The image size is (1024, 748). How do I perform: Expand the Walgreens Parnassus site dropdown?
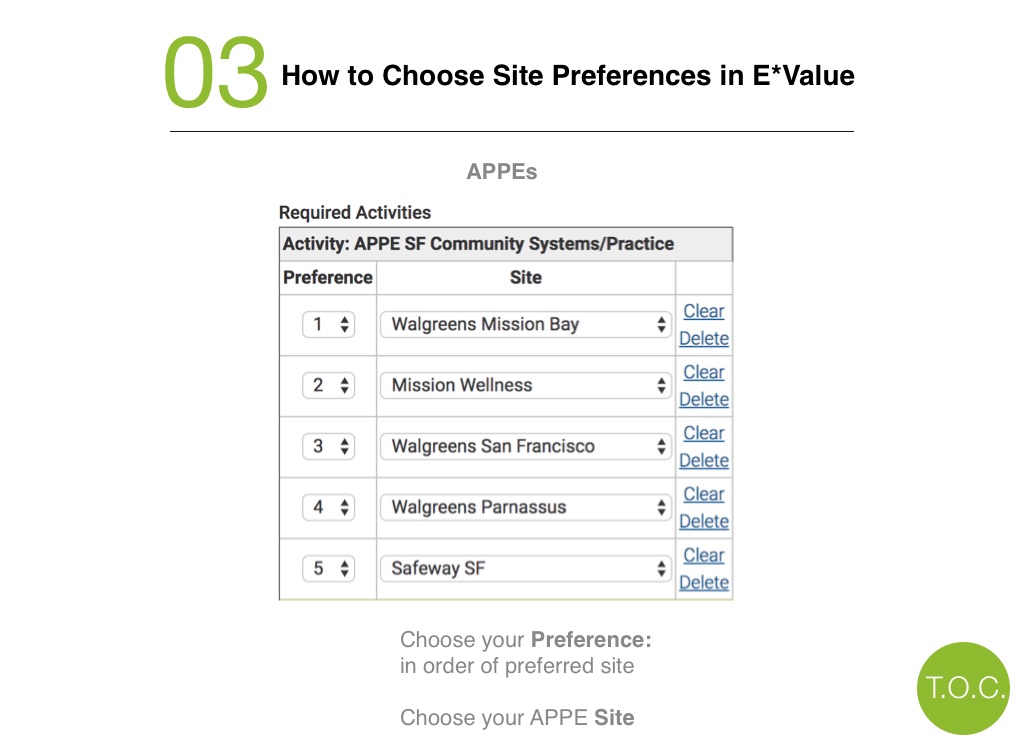coord(526,508)
